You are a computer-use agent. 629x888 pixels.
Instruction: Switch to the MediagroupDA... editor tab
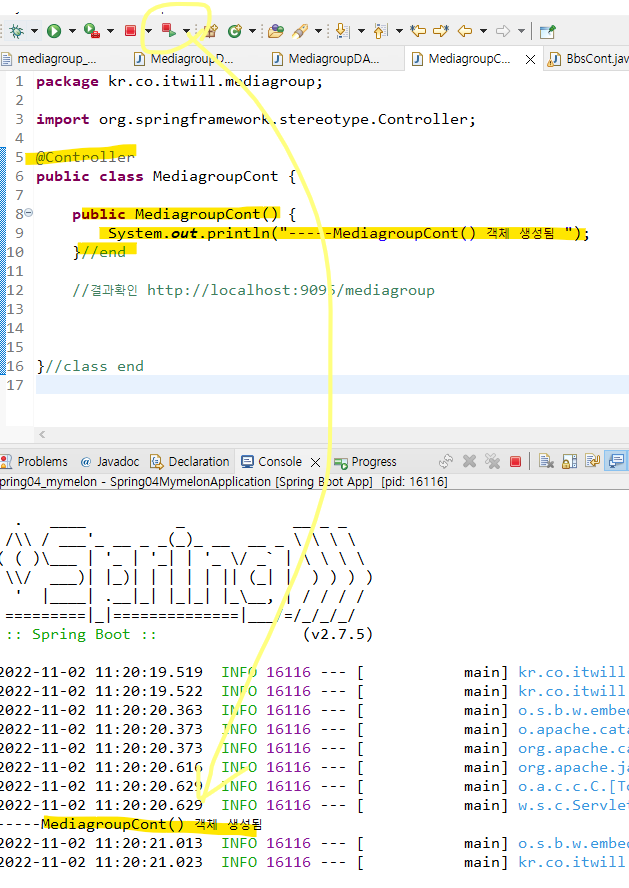coord(326,58)
